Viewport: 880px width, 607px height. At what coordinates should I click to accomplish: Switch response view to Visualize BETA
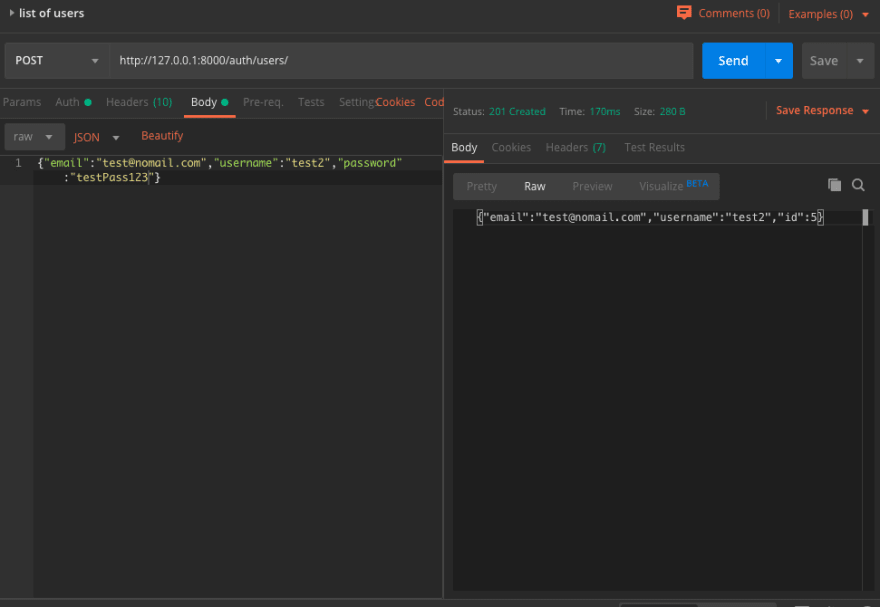pos(673,186)
